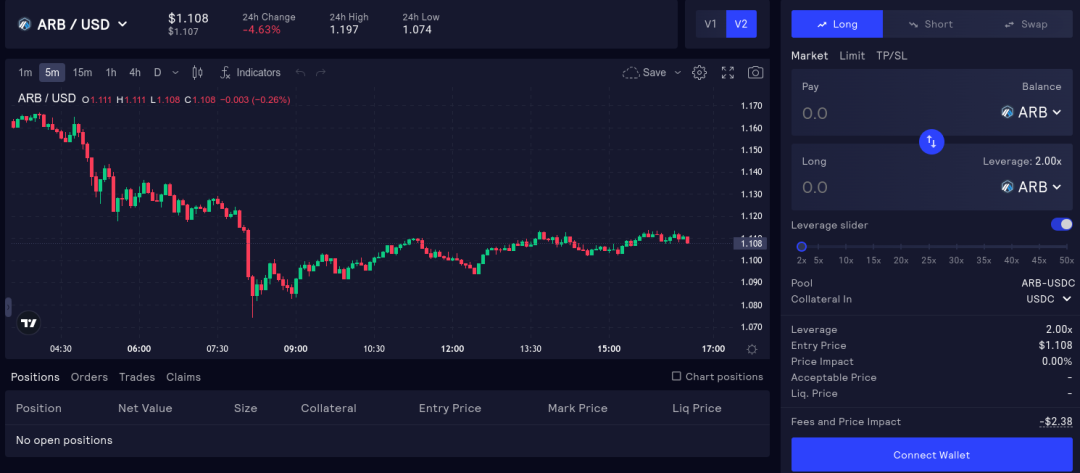Select the 15m timeframe
Viewport: 1080px width, 473px height.
point(82,73)
